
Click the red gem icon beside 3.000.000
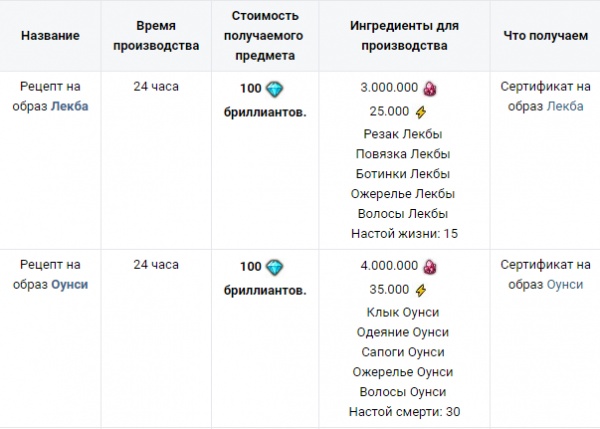click(430, 88)
